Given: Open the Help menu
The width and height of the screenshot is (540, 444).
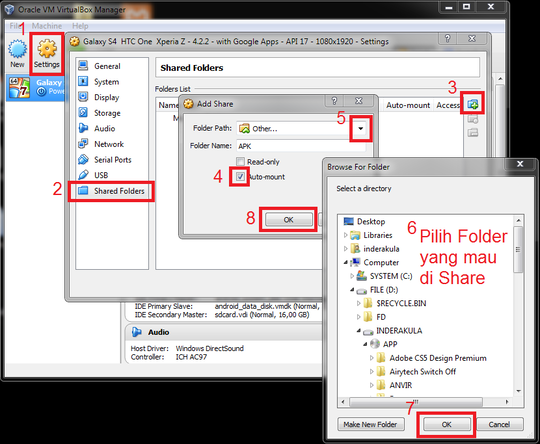Looking at the screenshot, I should pos(80,26).
